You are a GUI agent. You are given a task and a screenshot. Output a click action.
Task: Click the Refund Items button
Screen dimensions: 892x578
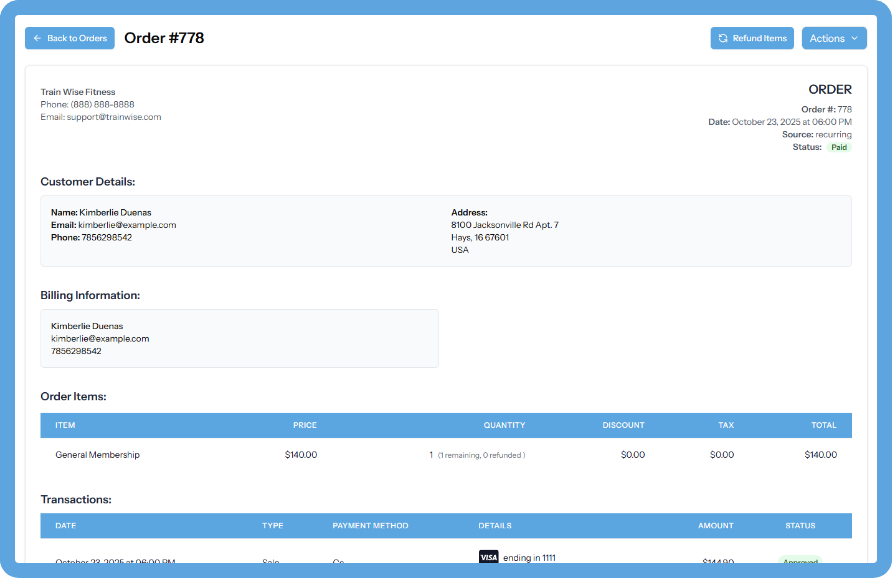coord(752,38)
